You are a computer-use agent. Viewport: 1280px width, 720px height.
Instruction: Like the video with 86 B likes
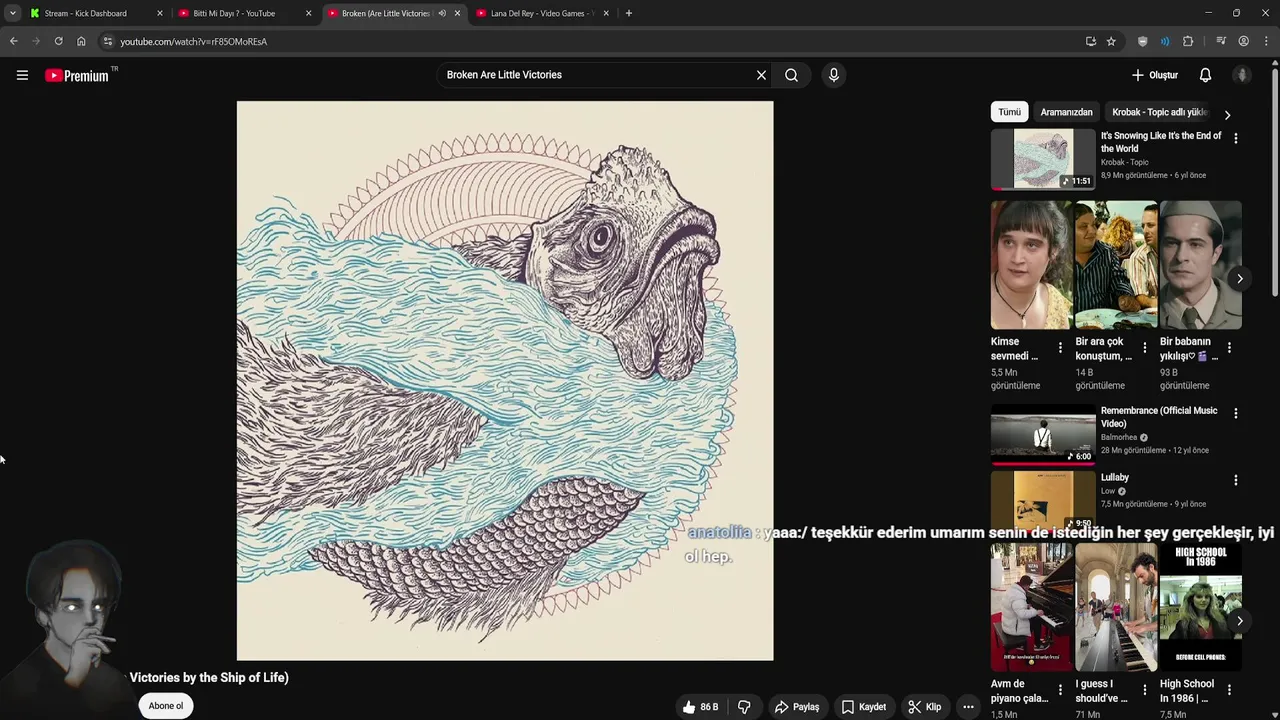(700, 707)
